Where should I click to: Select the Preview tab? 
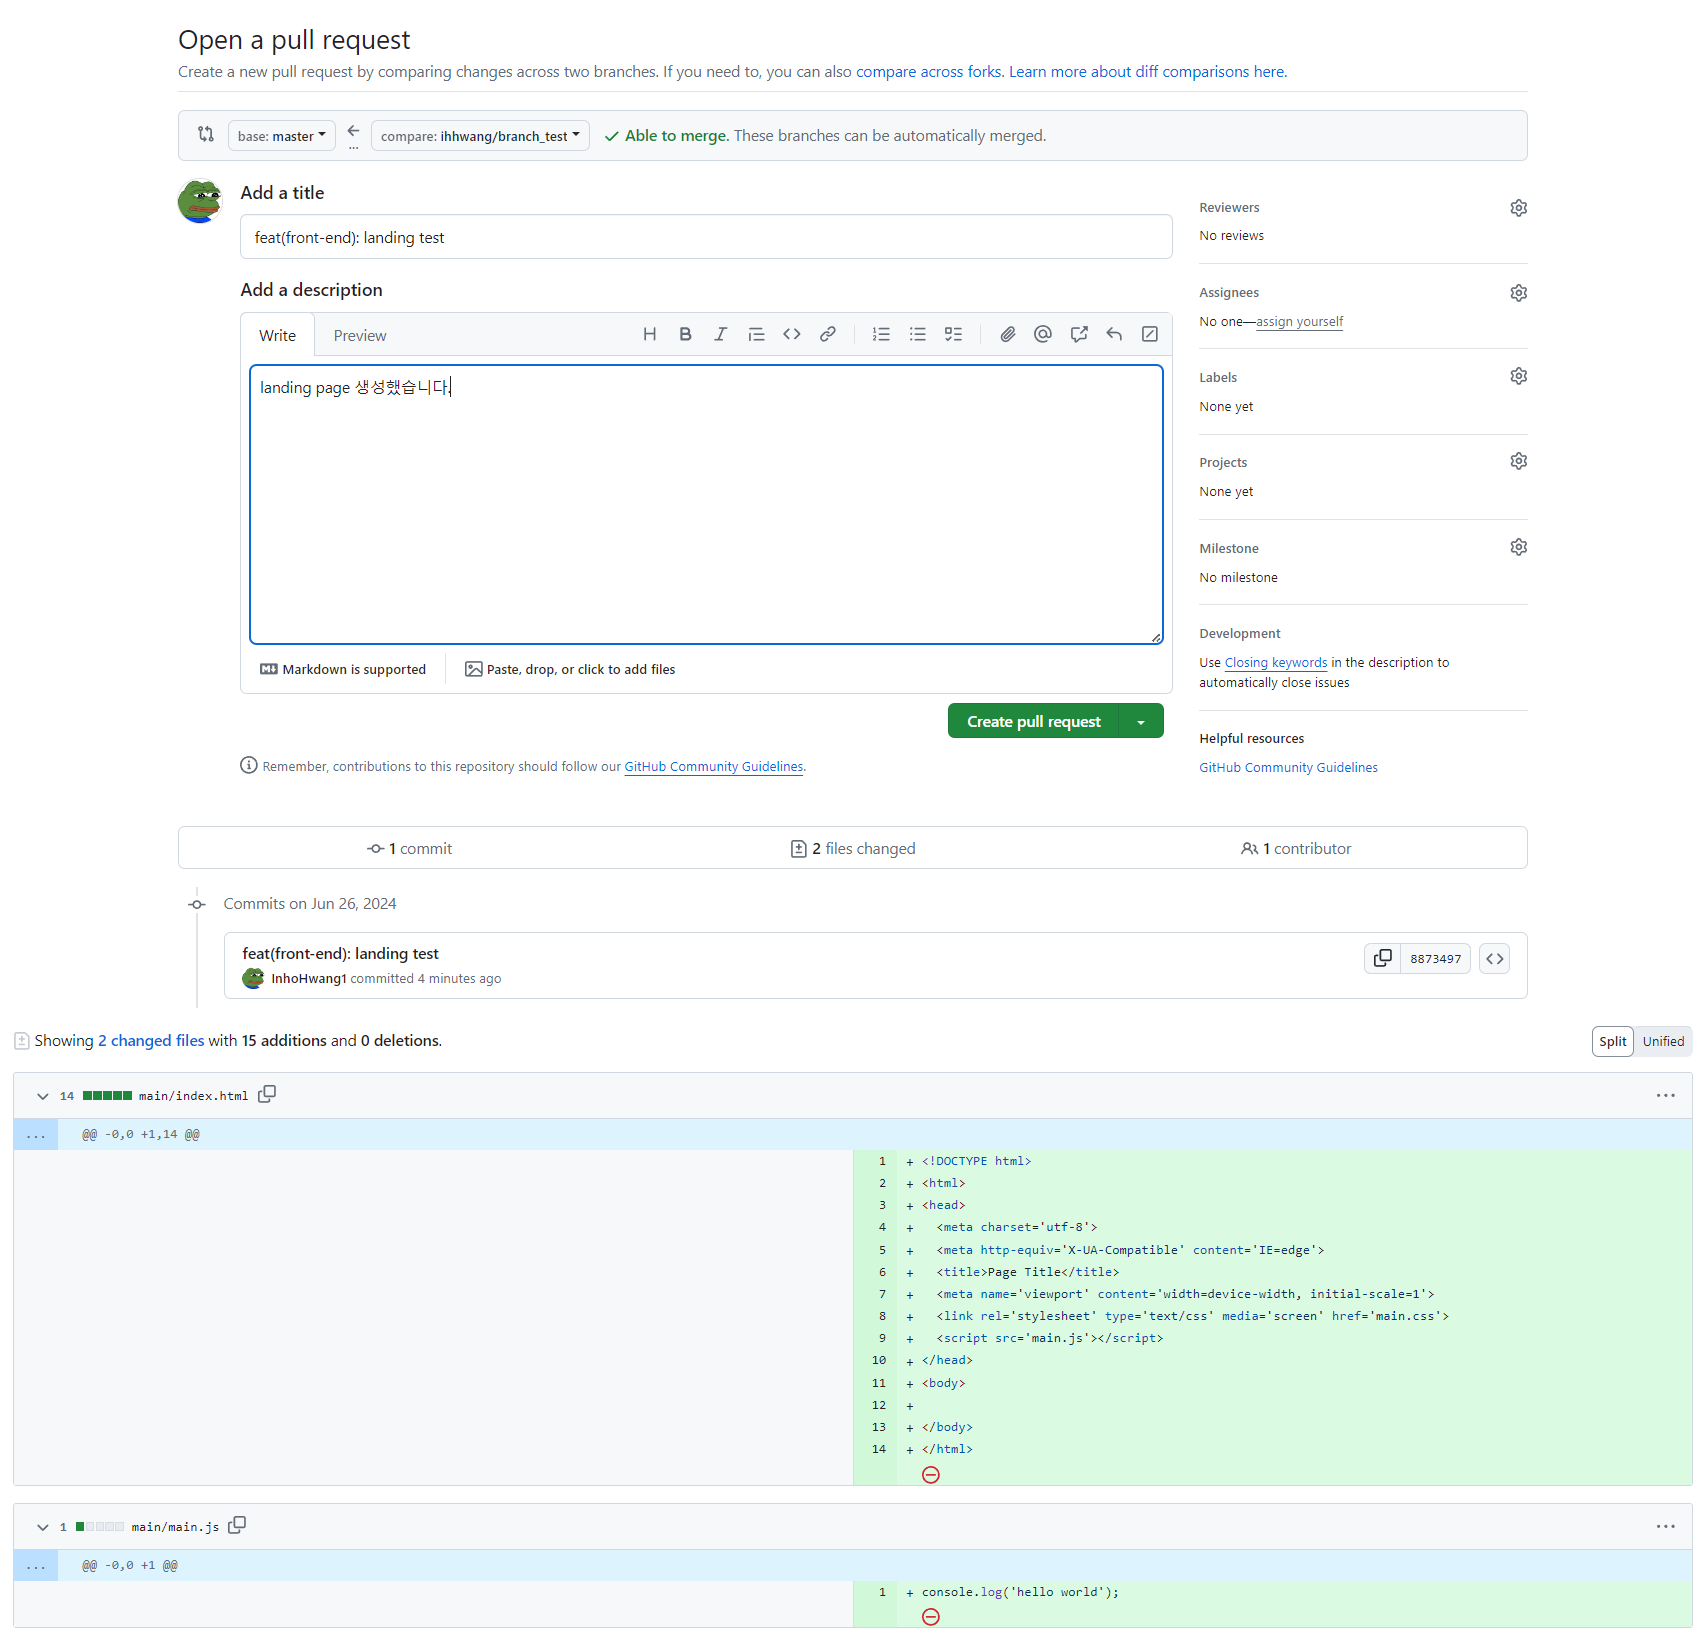coord(360,335)
